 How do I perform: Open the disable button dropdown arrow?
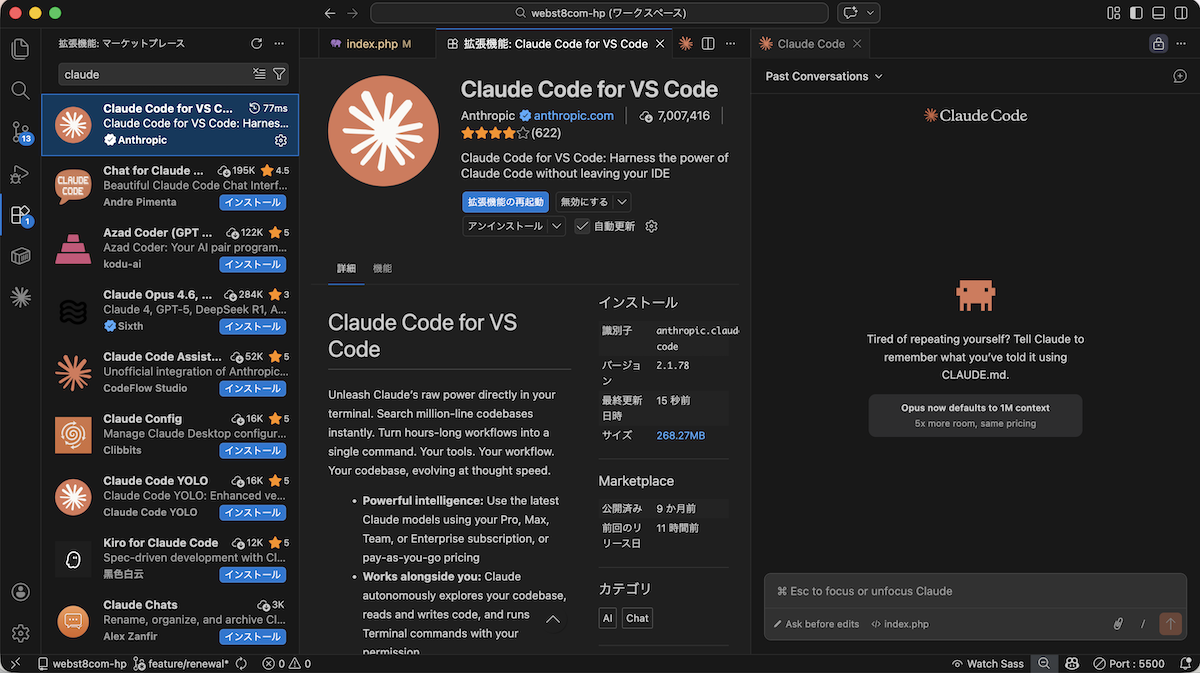tap(622, 202)
